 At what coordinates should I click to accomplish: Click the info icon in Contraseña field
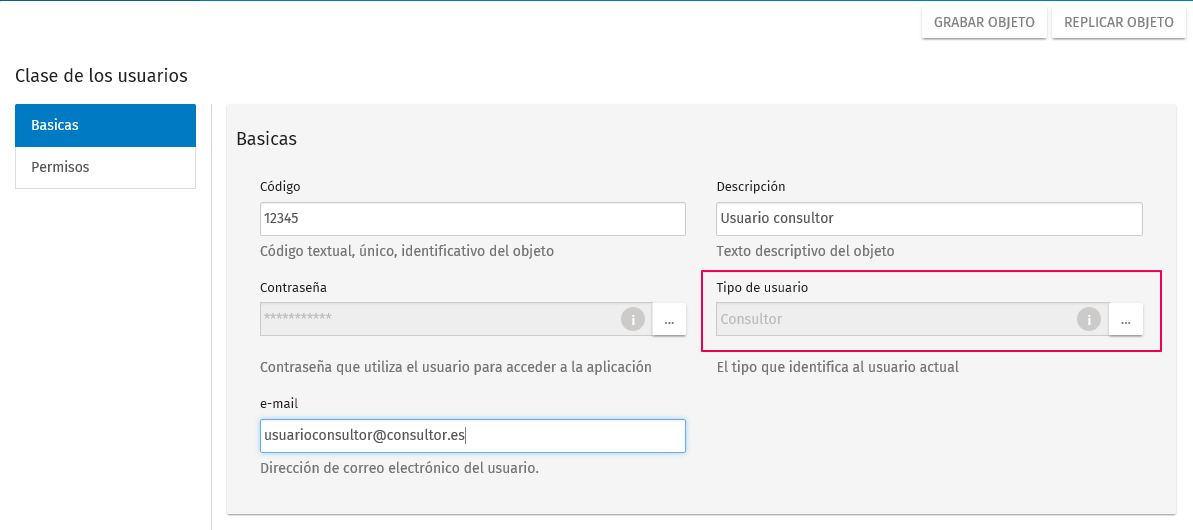click(x=632, y=319)
